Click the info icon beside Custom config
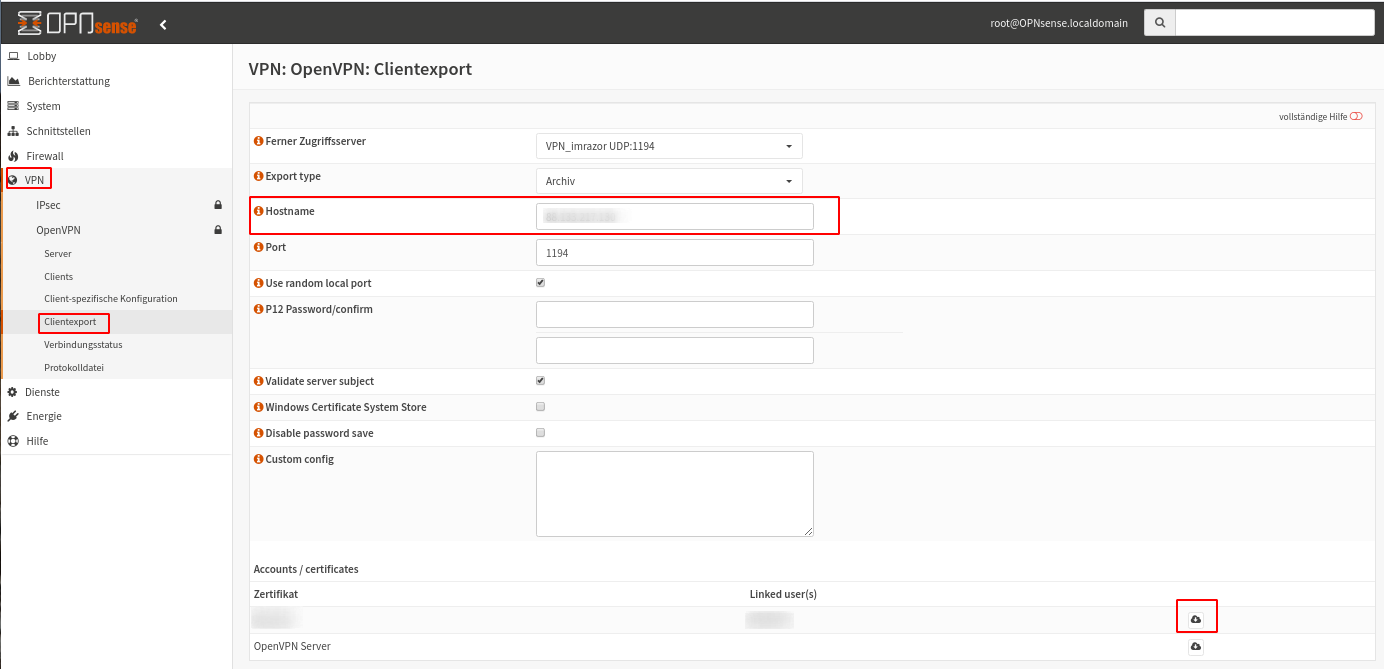Screen dimensions: 1384x669 tap(258, 460)
